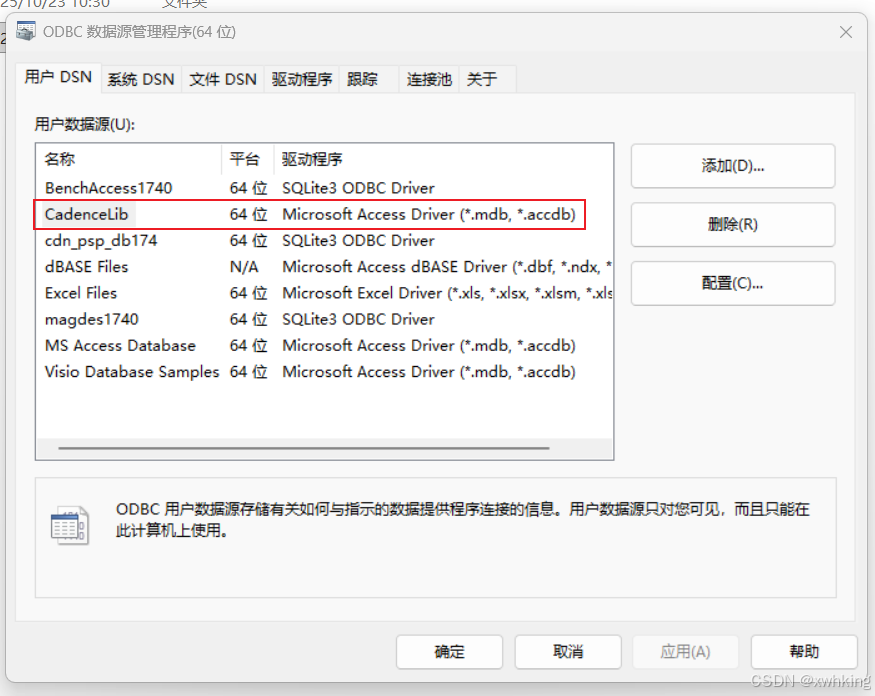Open 配置(C)... for the data source
Viewport: 875px width, 696px height.
coord(733,283)
